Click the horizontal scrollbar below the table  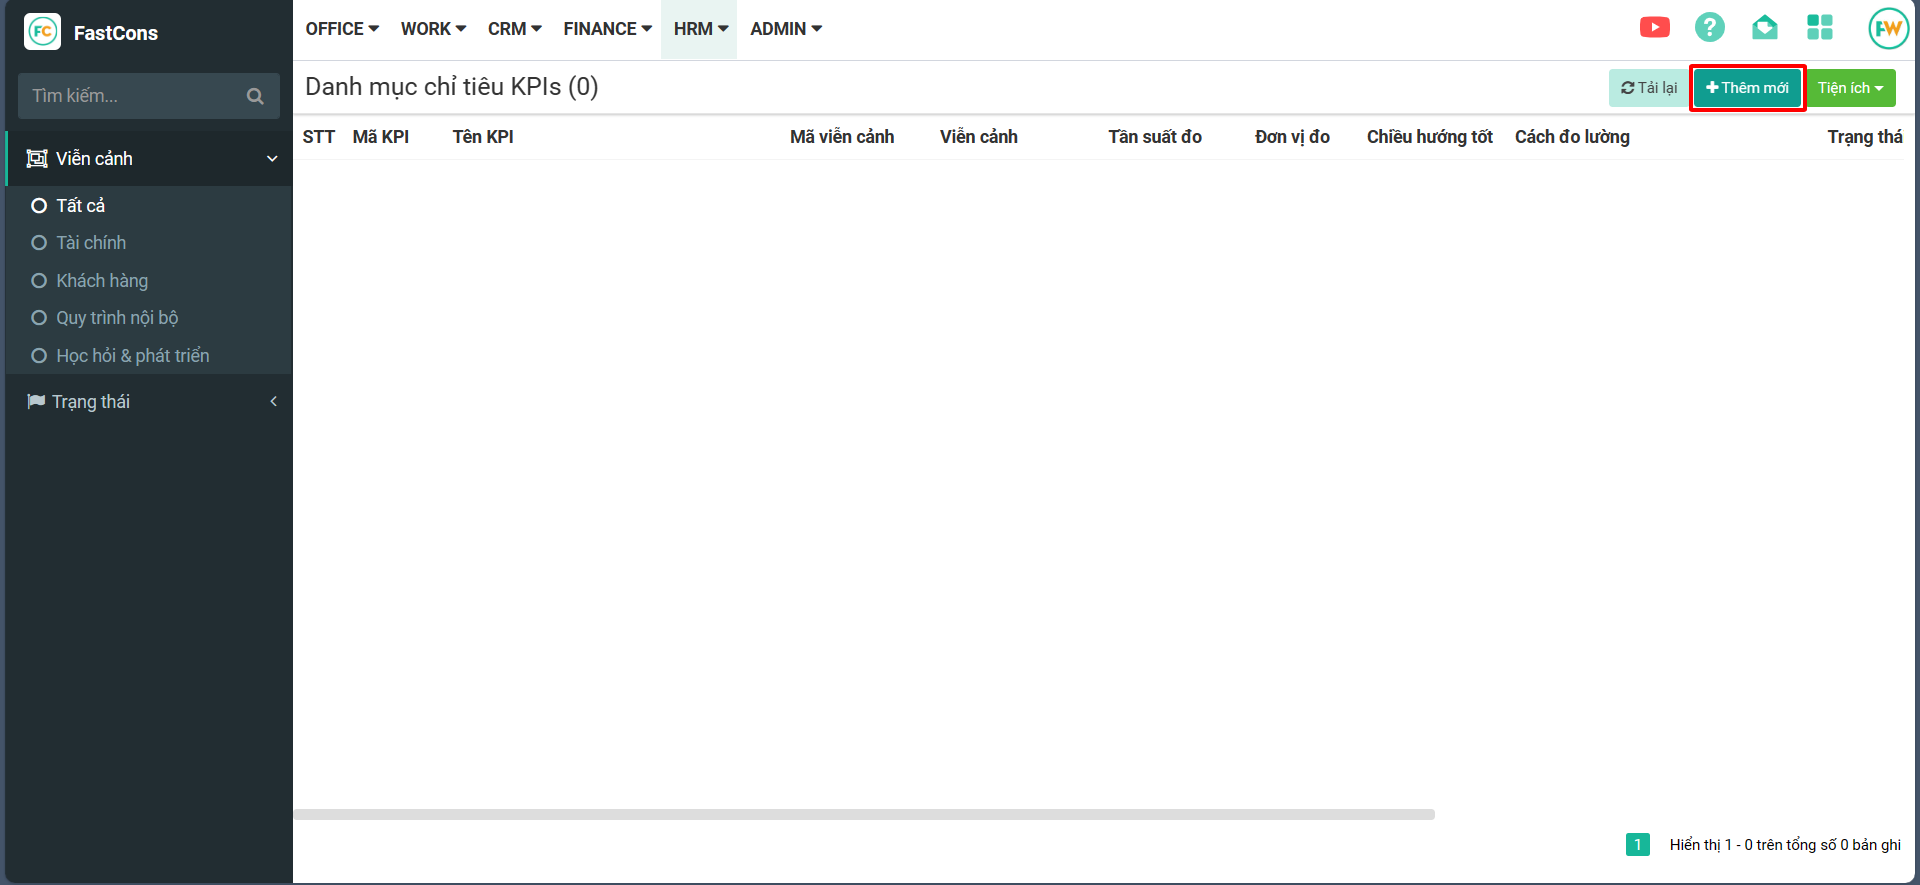[864, 815]
